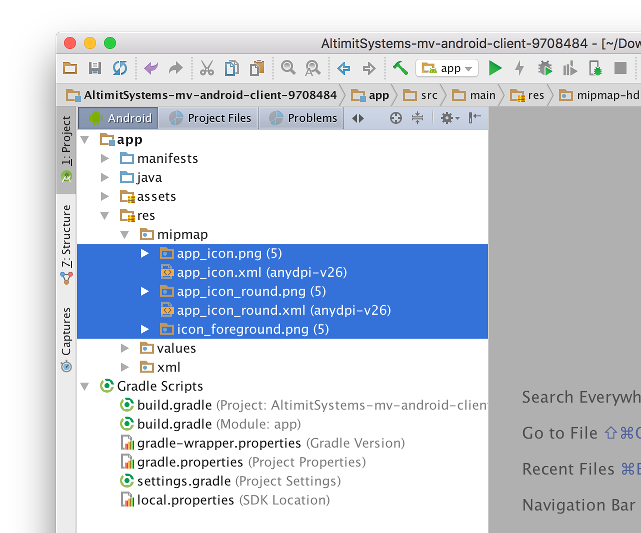Click the src breadcrumb
641x533 pixels.
(420, 95)
